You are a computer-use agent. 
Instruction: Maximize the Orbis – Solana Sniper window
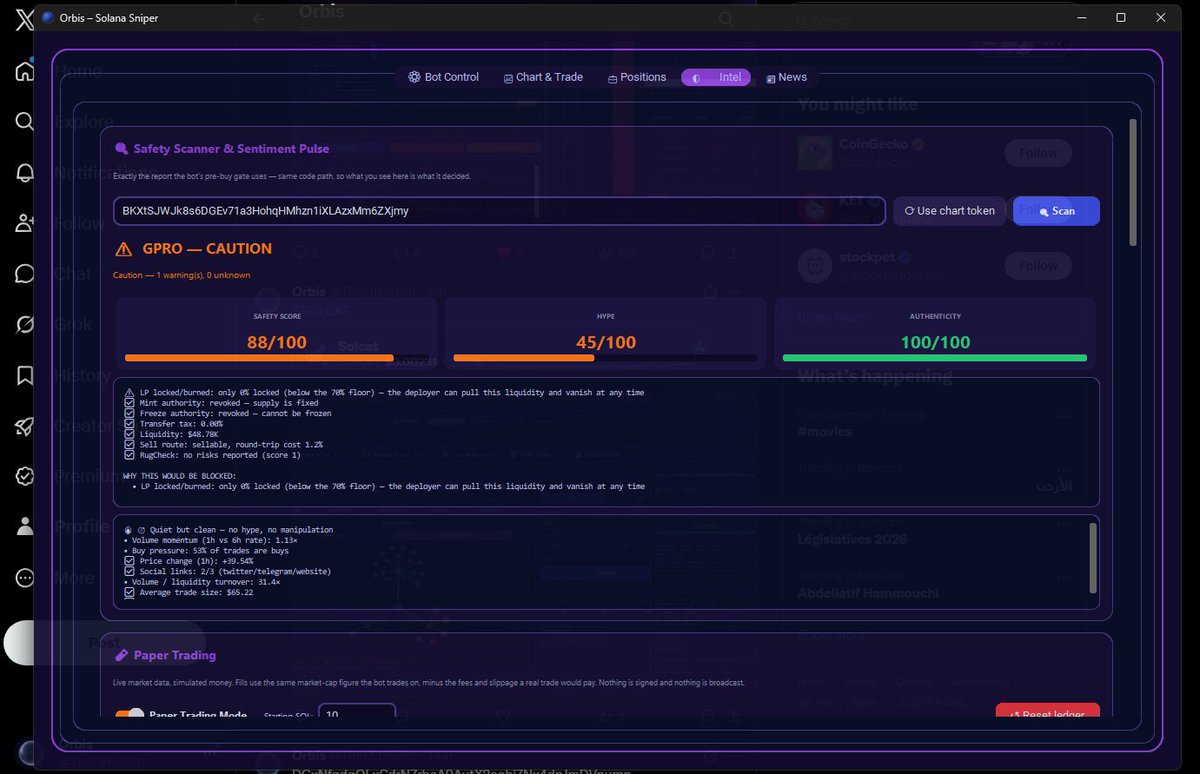pyautogui.click(x=1121, y=18)
